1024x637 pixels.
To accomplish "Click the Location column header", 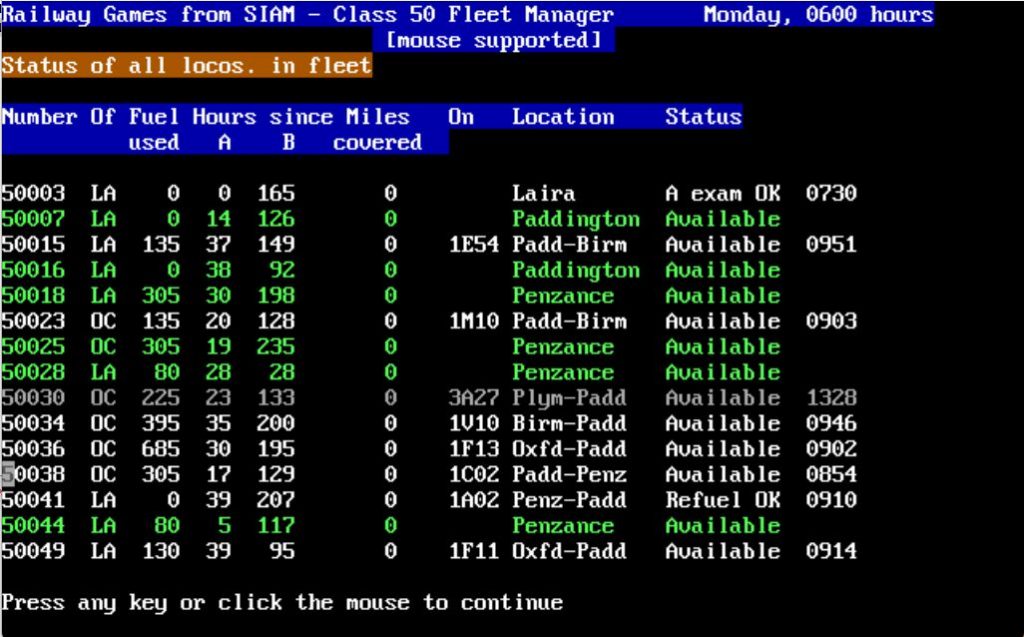I will tap(563, 117).
